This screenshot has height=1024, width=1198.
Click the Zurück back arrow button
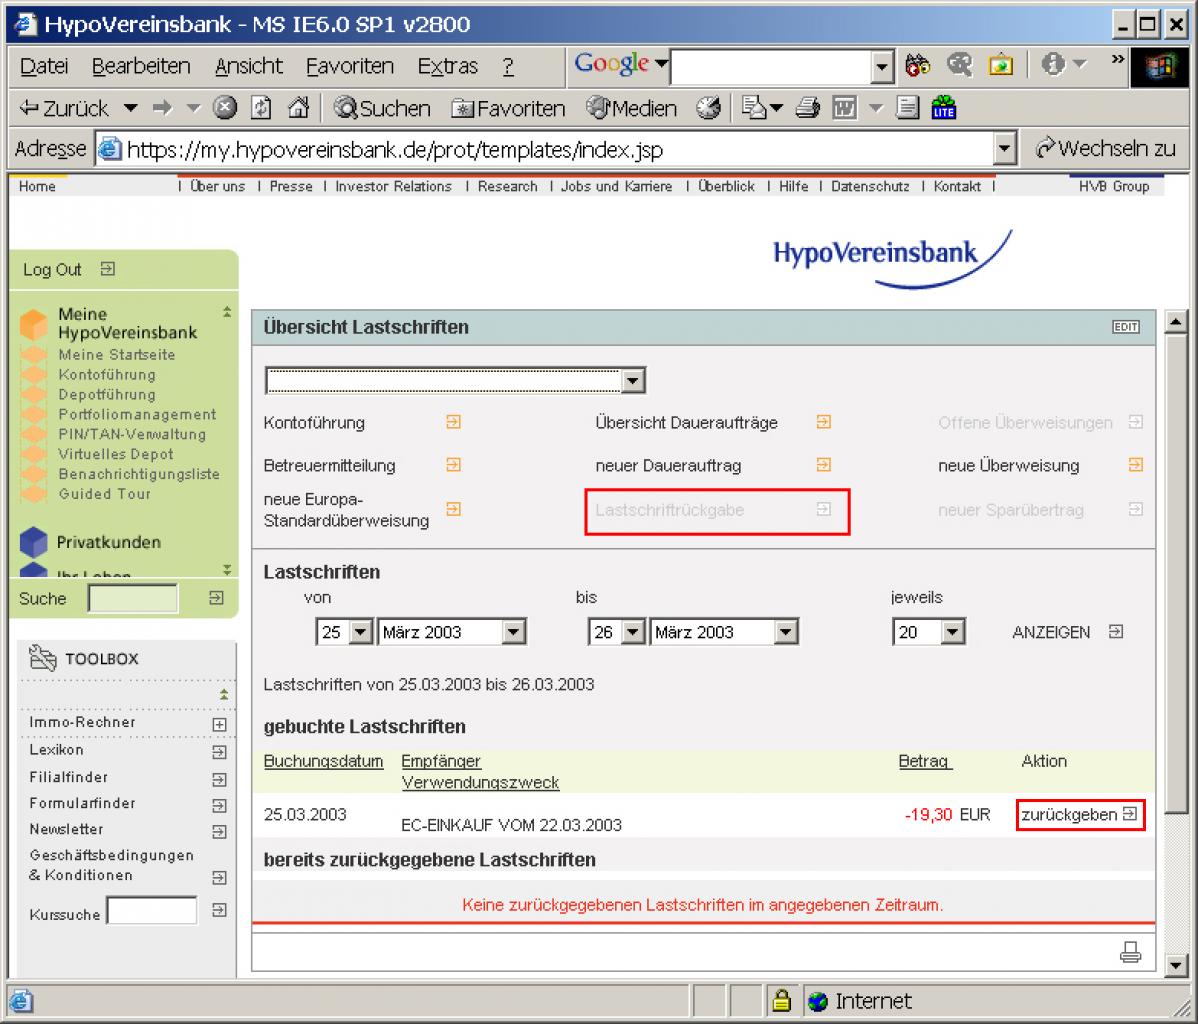point(63,109)
